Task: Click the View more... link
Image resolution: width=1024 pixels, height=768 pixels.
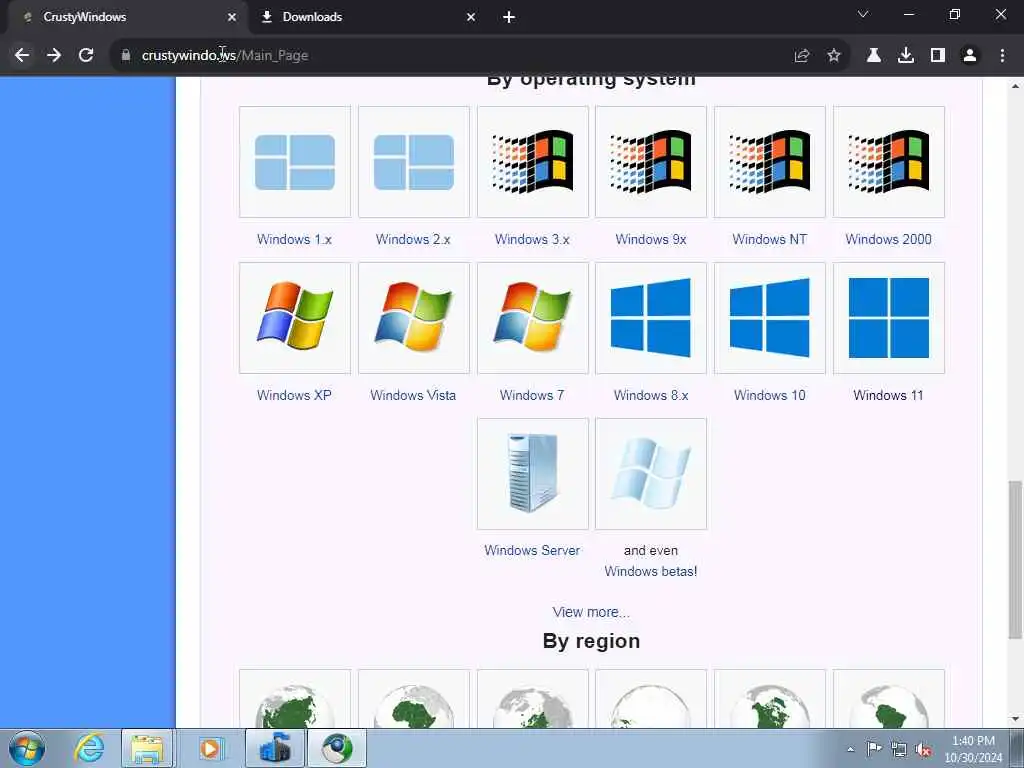Action: point(591,612)
